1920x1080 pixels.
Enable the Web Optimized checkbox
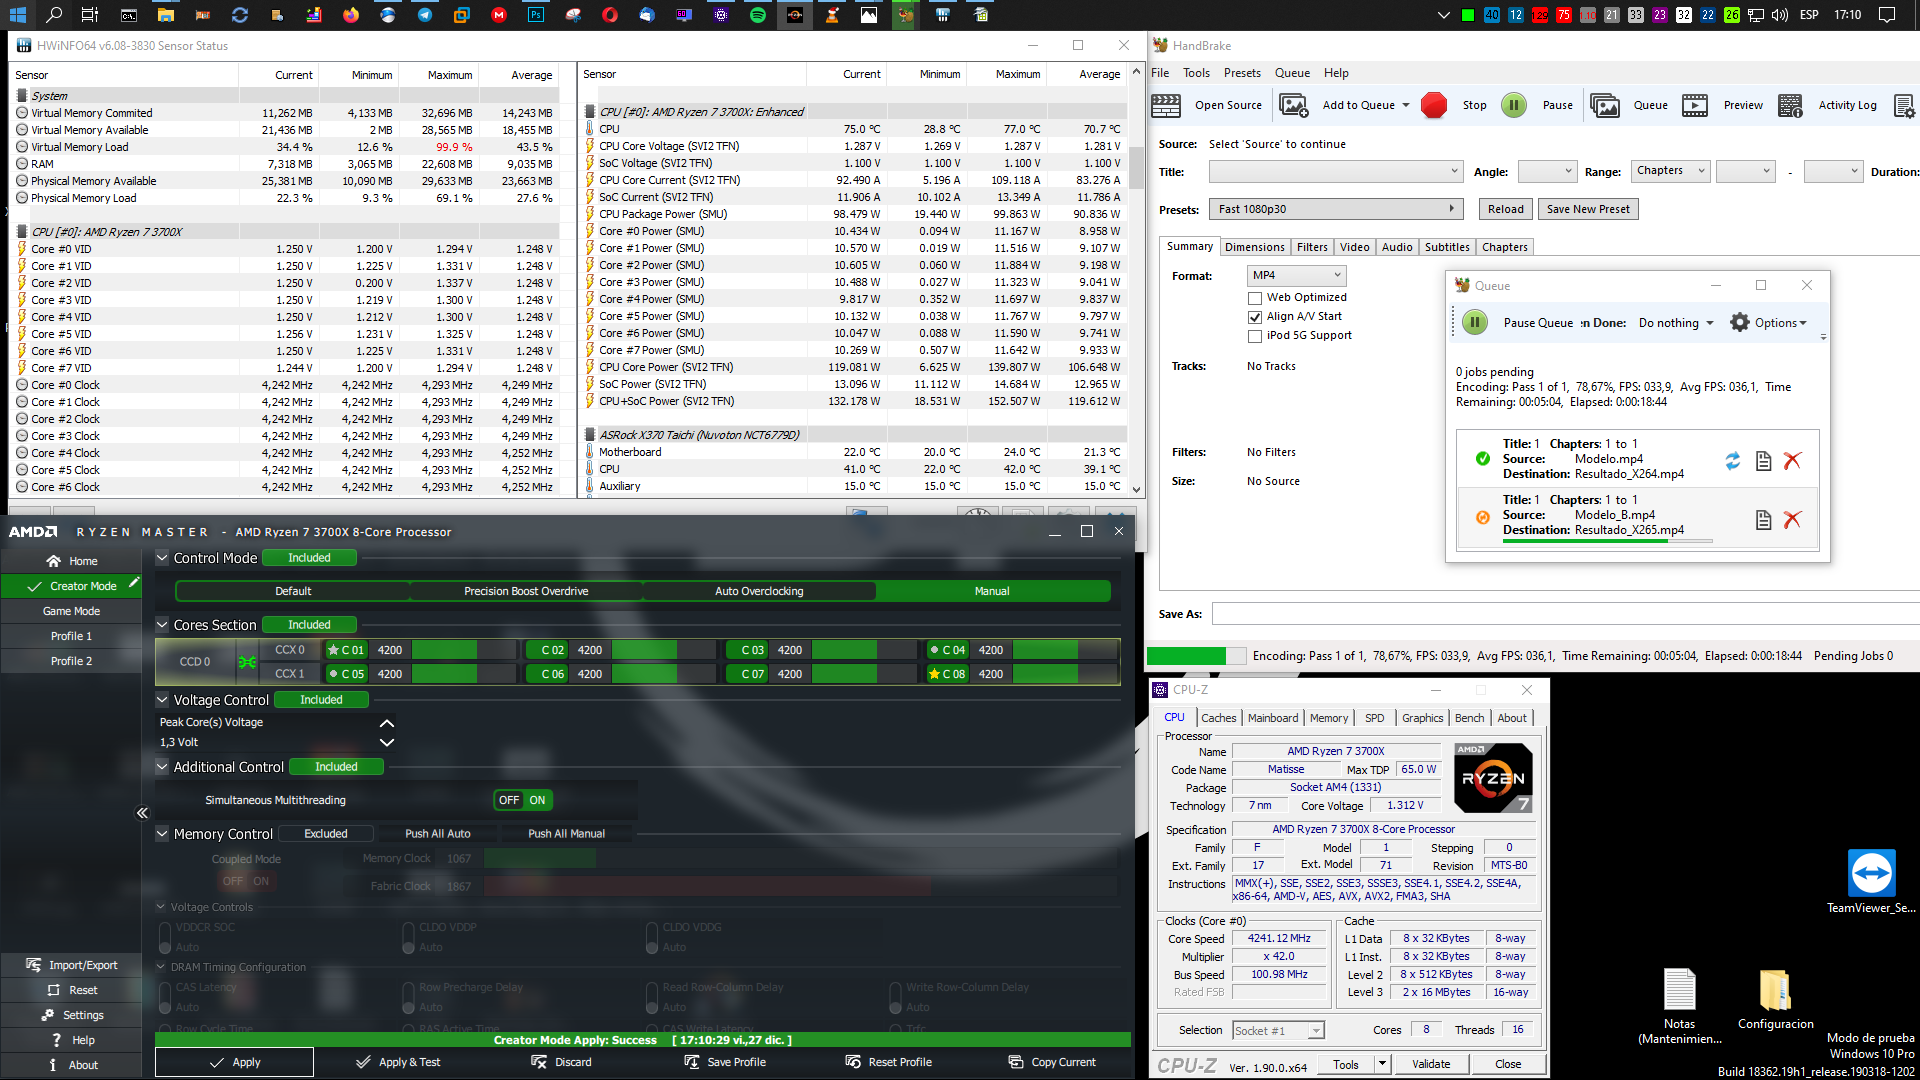[x=1254, y=298]
